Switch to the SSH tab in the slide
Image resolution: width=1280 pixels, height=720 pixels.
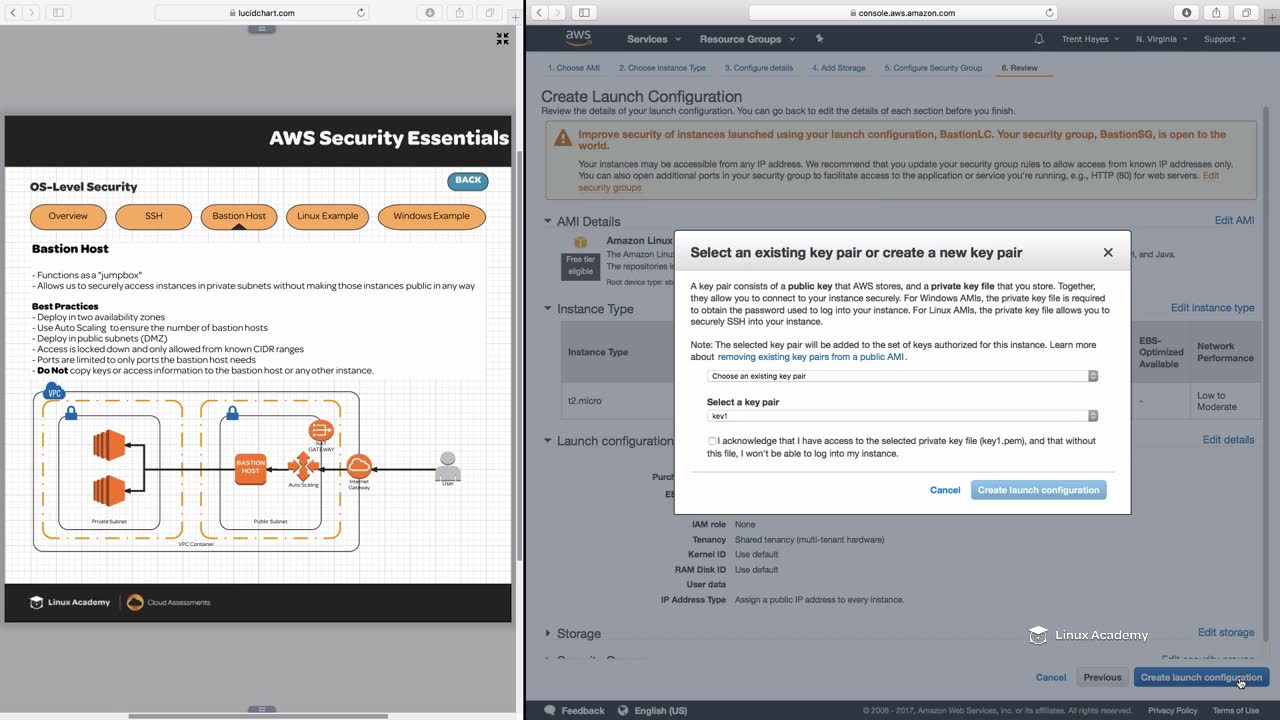(x=153, y=216)
